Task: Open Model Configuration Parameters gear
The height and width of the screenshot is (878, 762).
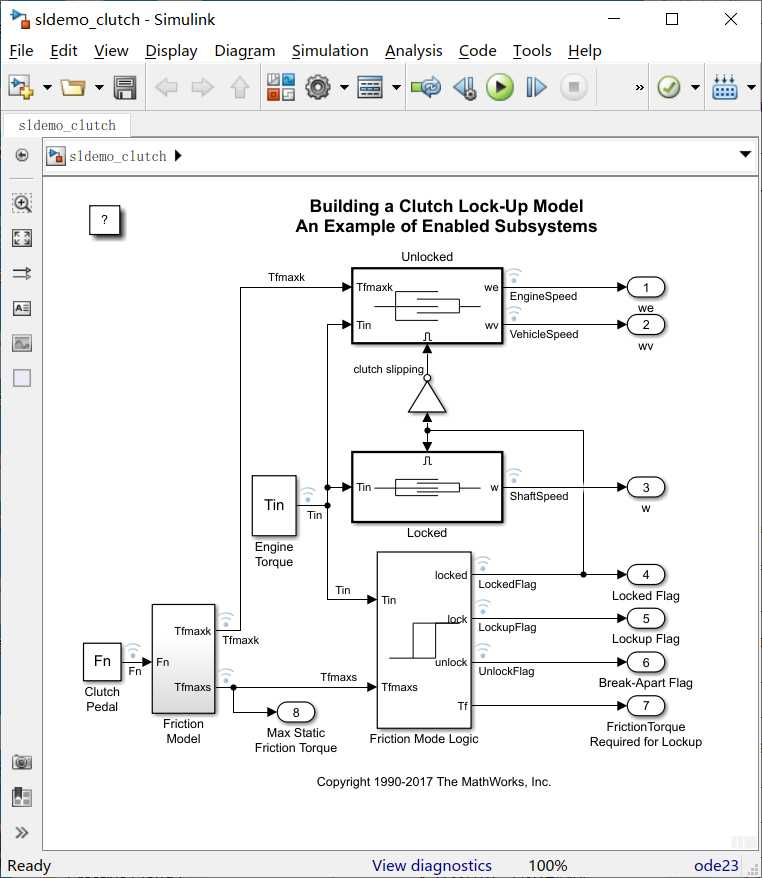Action: point(318,87)
